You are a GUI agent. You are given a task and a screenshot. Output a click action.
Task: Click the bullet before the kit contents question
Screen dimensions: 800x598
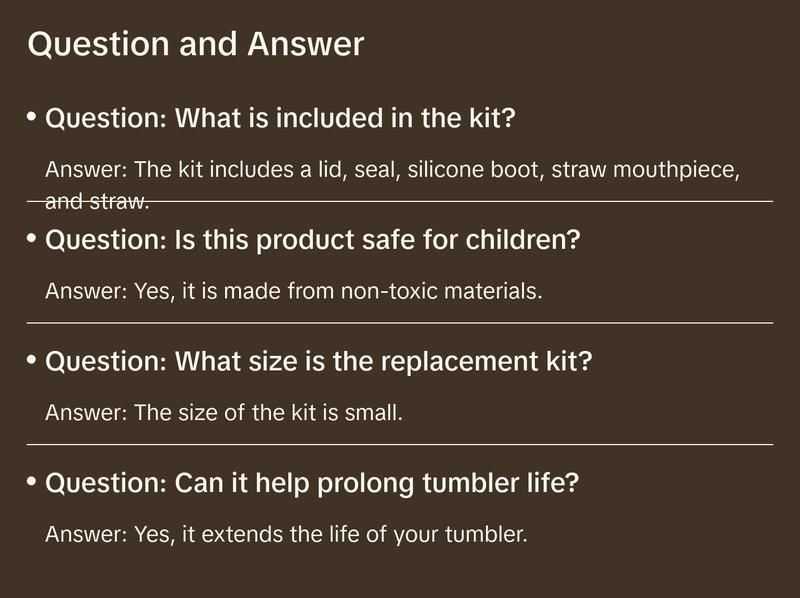tap(32, 118)
